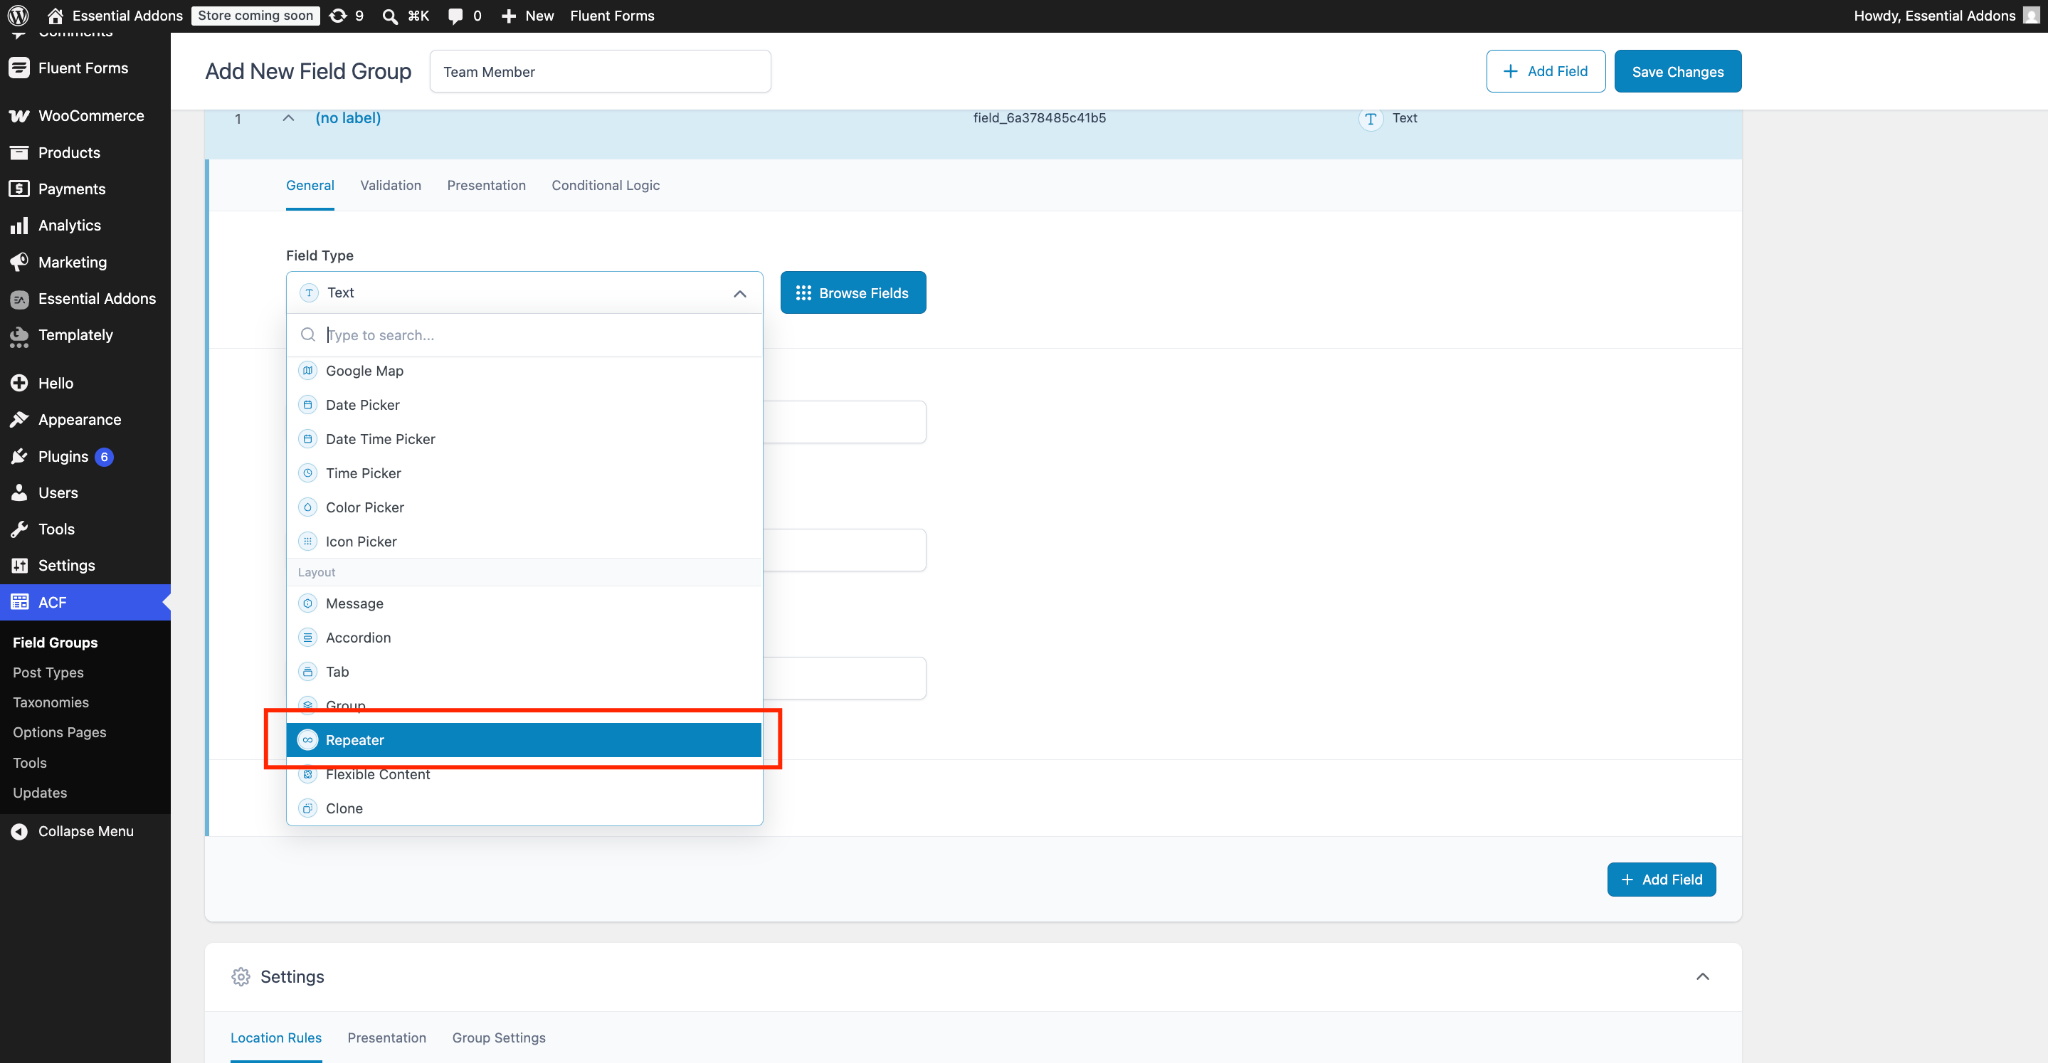2048x1063 pixels.
Task: Choose Flexible Content field type
Action: (524, 774)
